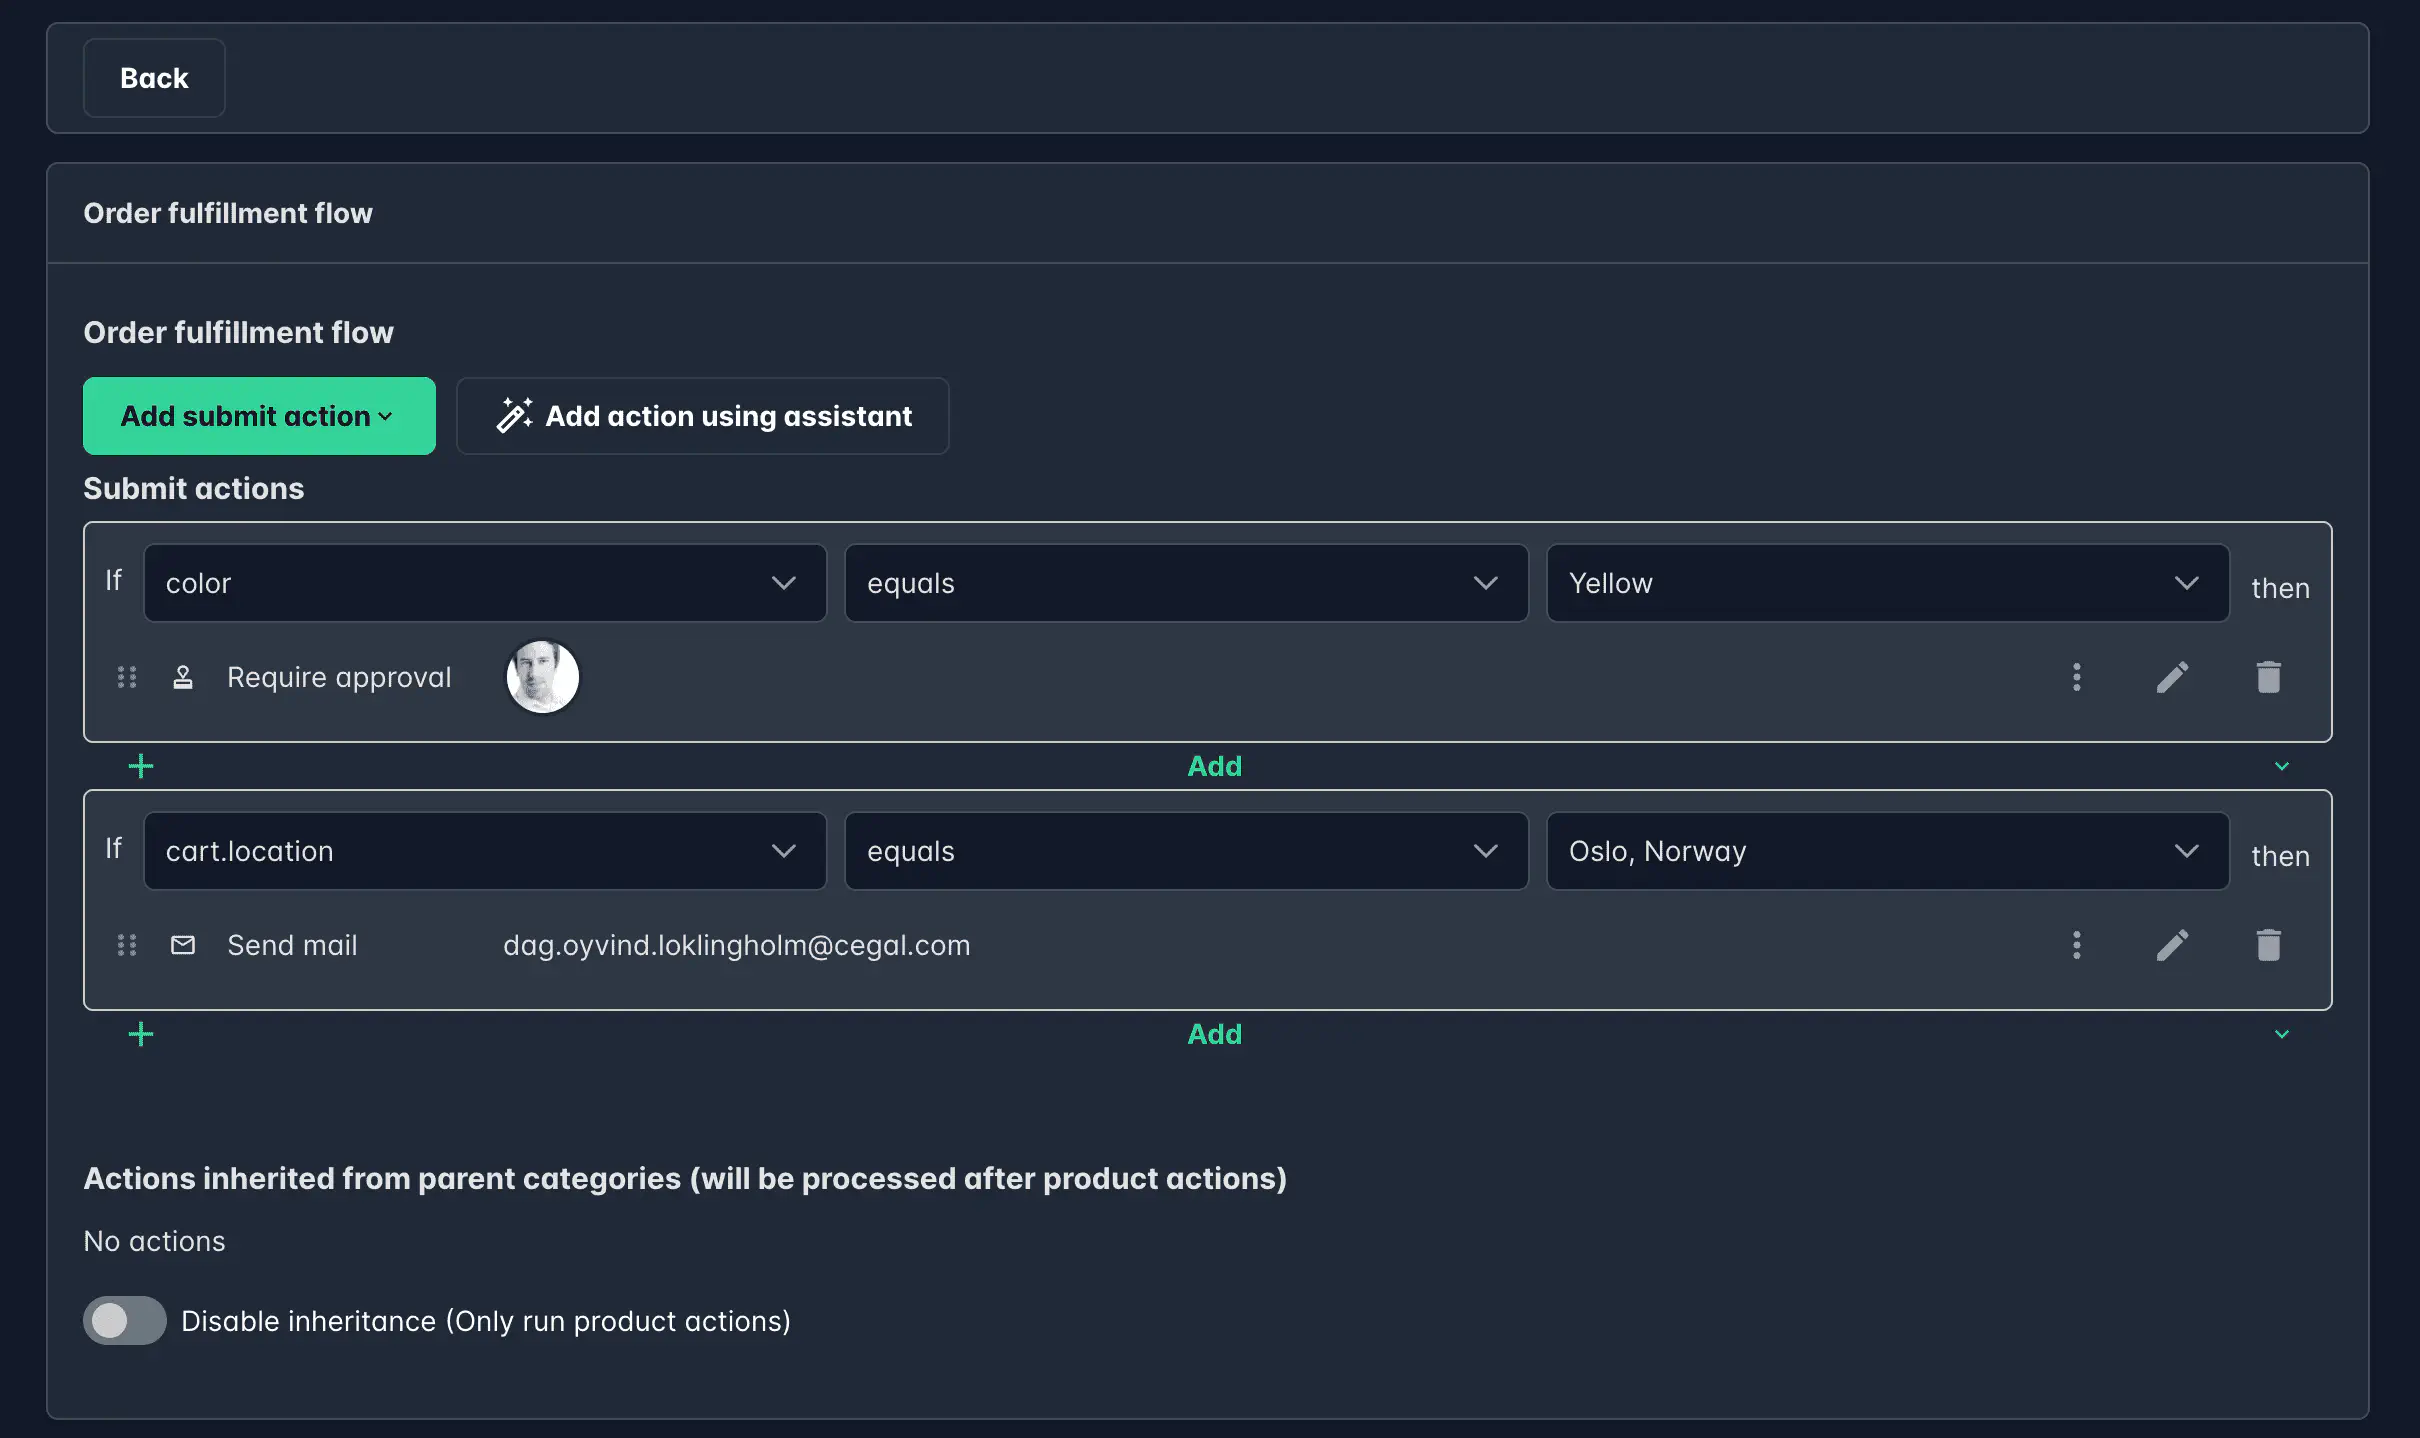The width and height of the screenshot is (2420, 1438).
Task: Open the Oslo, Norway value dropdown
Action: (1887, 851)
